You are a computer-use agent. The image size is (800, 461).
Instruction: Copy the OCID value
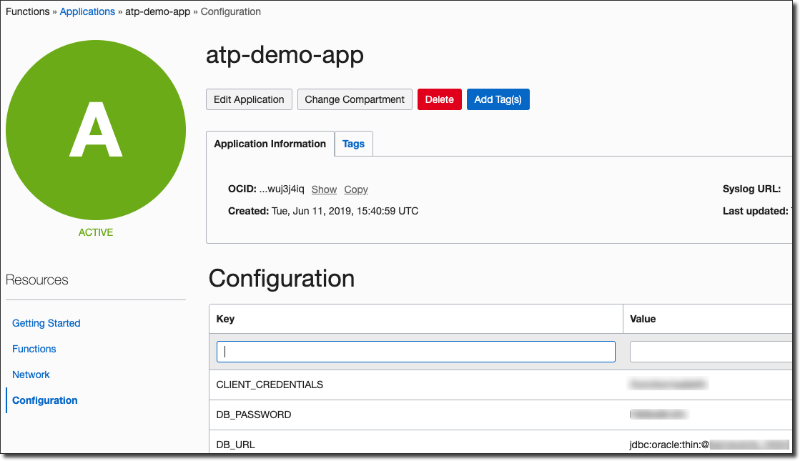[356, 189]
